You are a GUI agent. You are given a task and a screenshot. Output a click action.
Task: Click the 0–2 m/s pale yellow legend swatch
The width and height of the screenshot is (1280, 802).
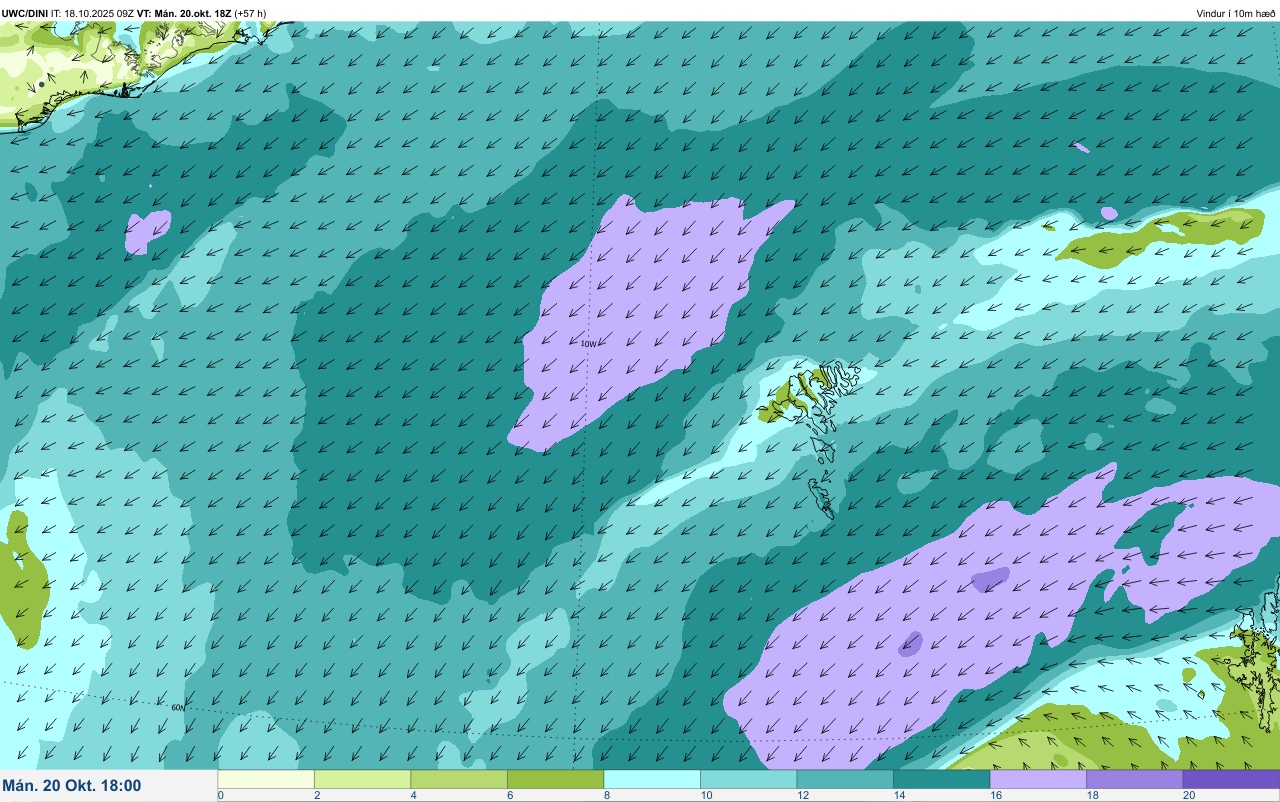(266, 779)
